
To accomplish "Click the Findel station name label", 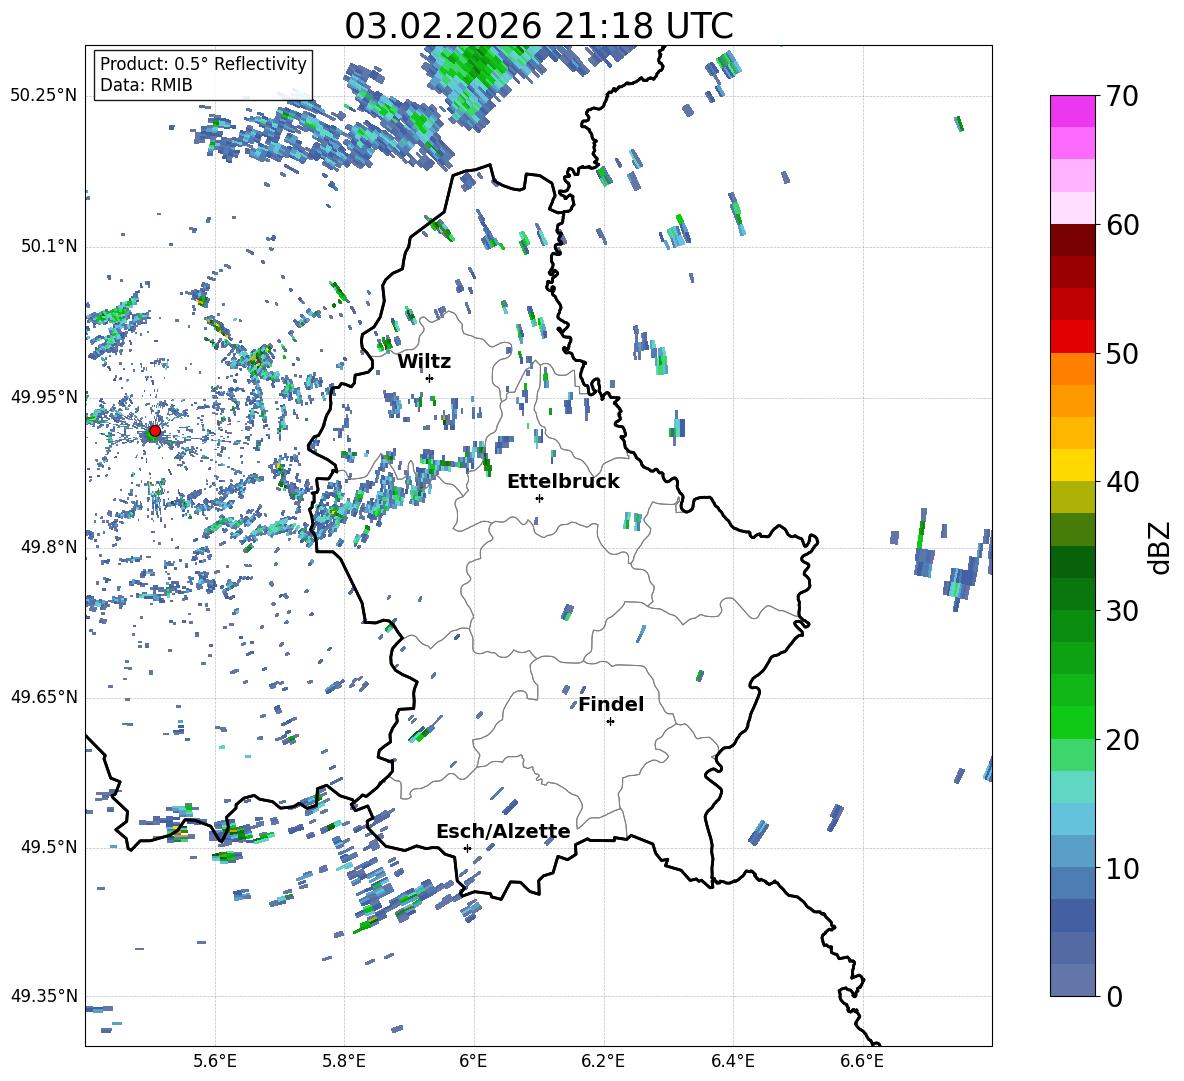I will pos(611,704).
